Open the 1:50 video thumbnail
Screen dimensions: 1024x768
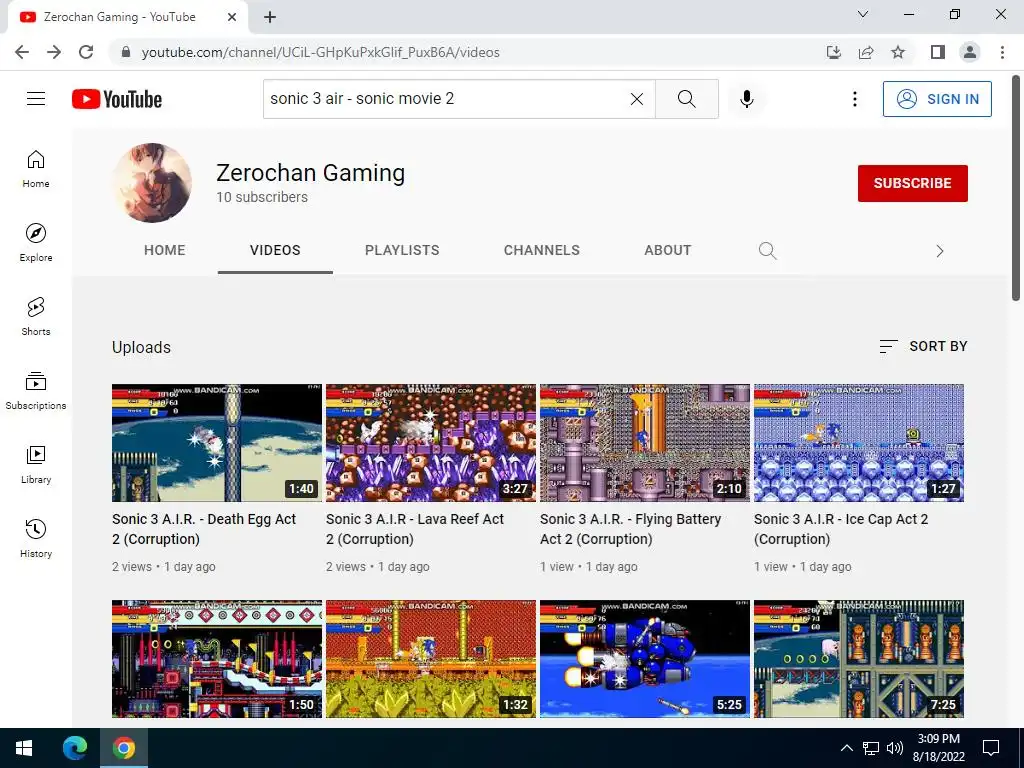(x=217, y=659)
